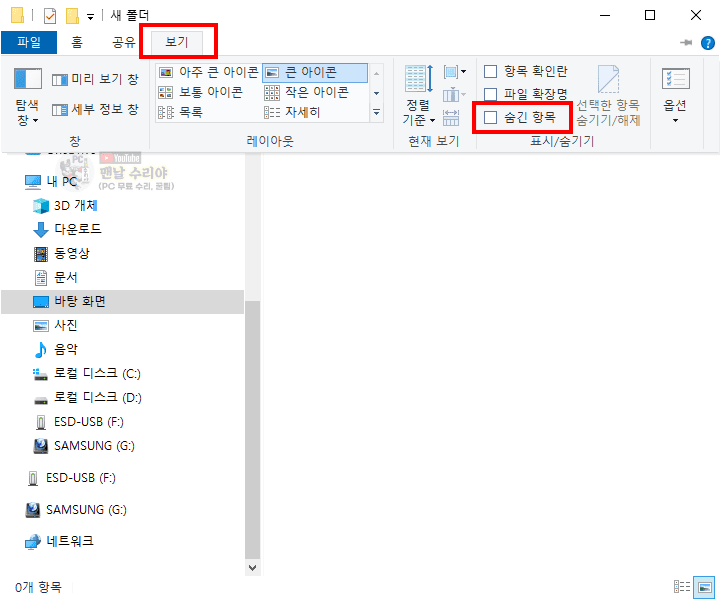Open 사진 folder in sidebar

[x=56, y=325]
